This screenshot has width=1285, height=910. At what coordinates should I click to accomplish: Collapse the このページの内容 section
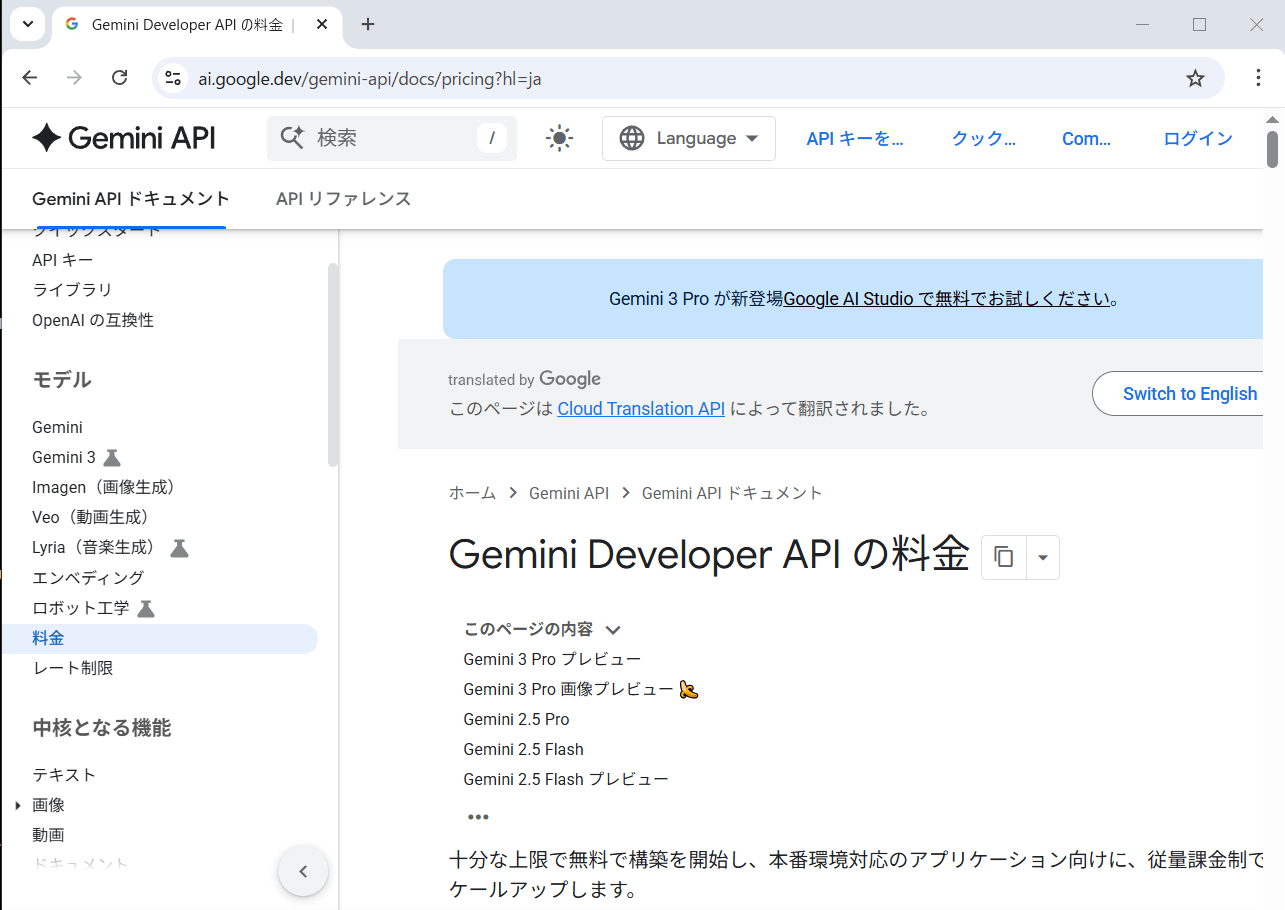pyautogui.click(x=613, y=630)
